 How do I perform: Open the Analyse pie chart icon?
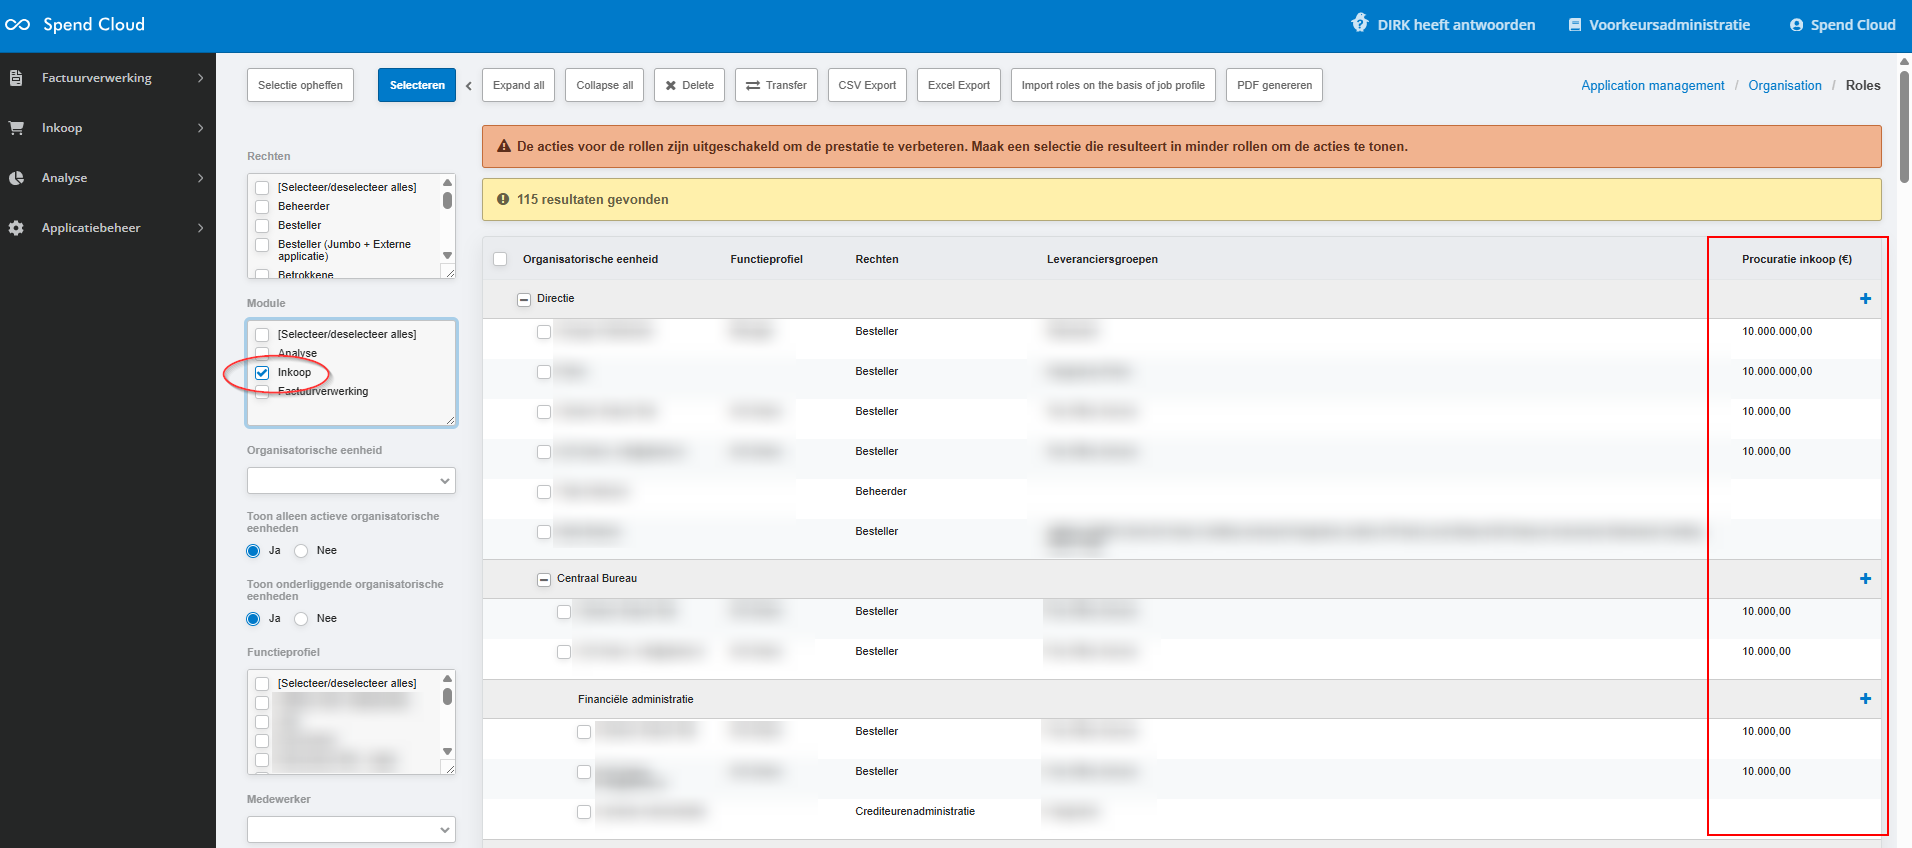16,178
